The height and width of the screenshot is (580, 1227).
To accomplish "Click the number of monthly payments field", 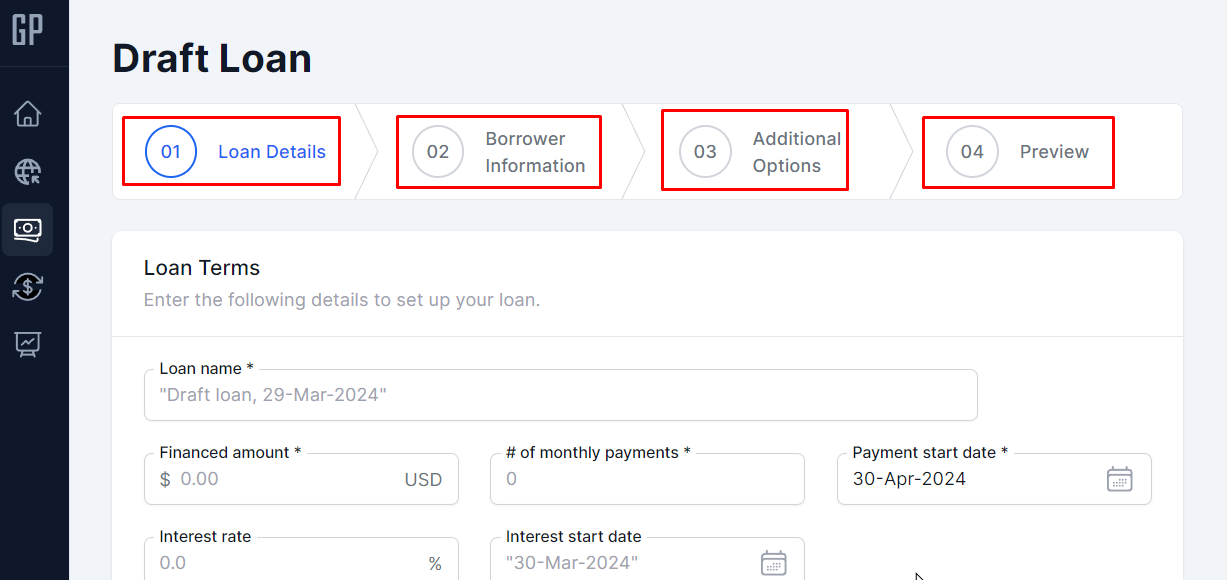I will pos(646,479).
